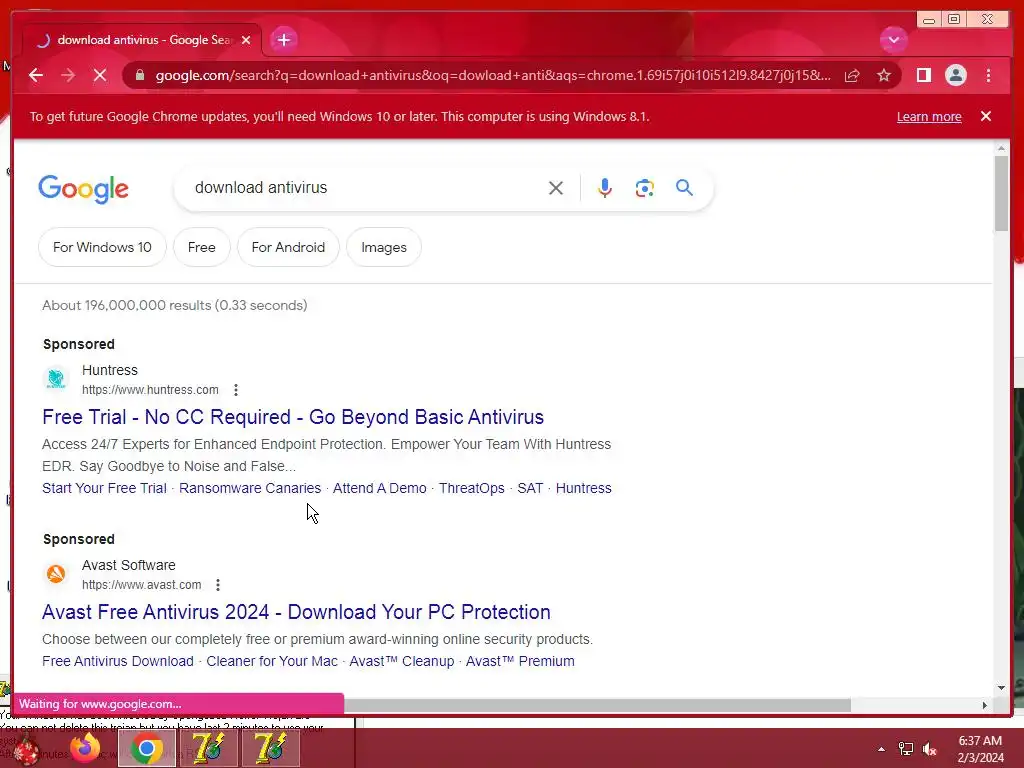Open Start Your Free Trial sitelink
1024x768 pixels.
pyautogui.click(x=104, y=488)
